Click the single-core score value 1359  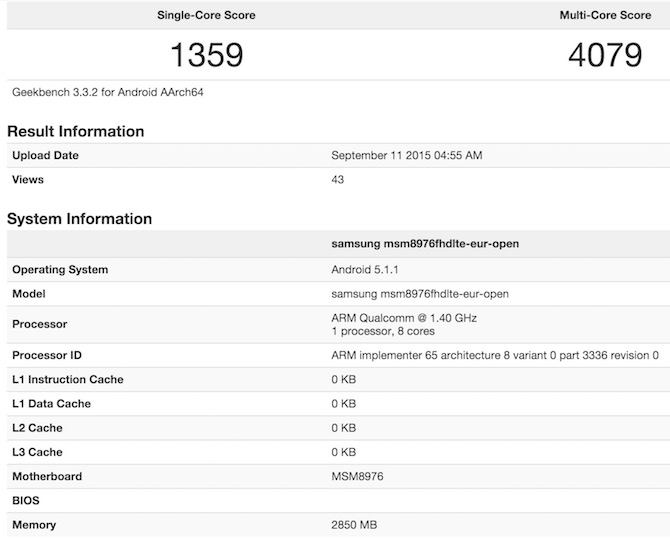click(x=206, y=53)
